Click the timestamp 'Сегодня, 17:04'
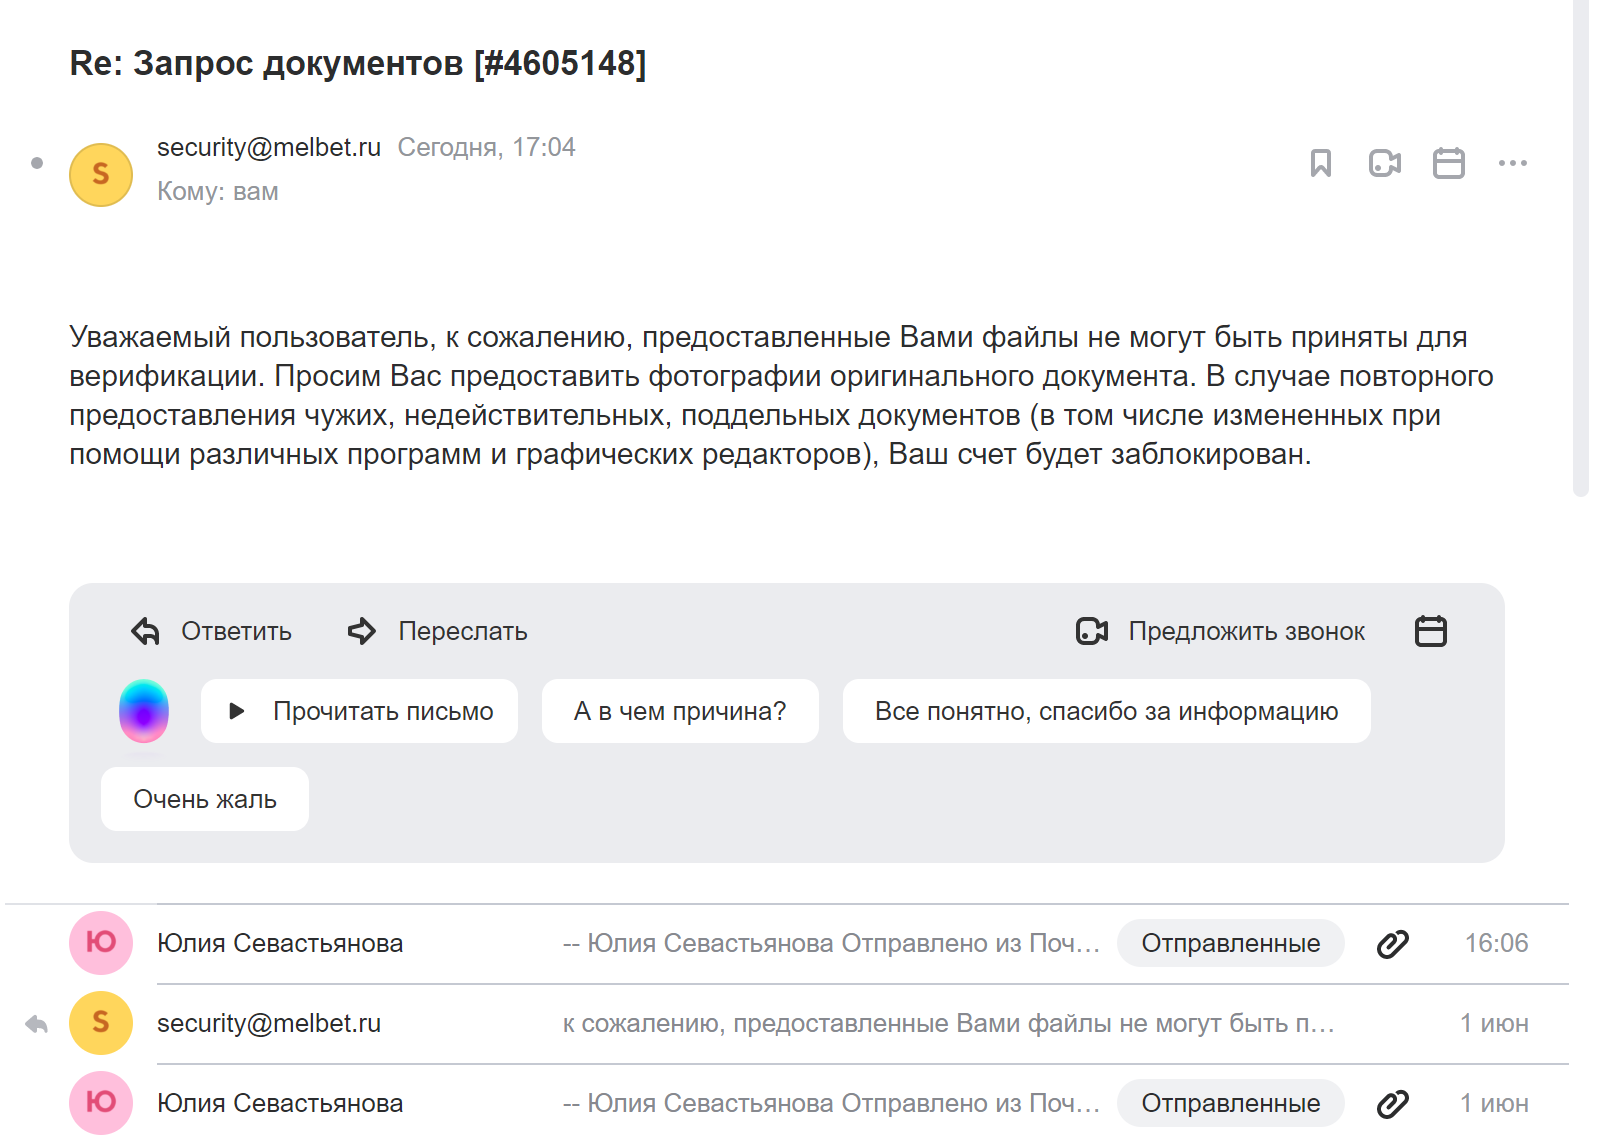The image size is (1620, 1140). (487, 147)
